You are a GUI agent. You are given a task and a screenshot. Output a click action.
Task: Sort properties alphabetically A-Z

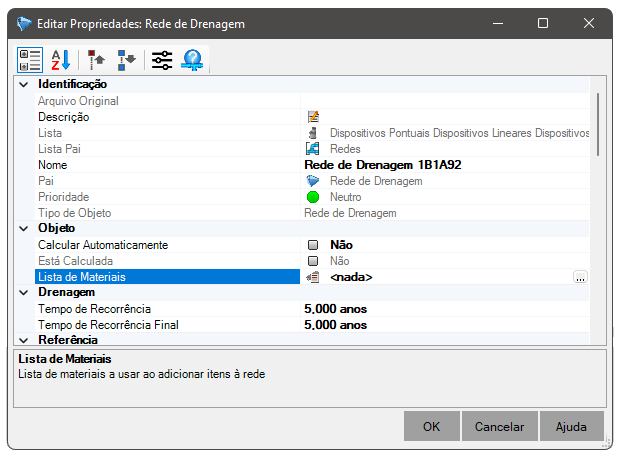point(61,60)
